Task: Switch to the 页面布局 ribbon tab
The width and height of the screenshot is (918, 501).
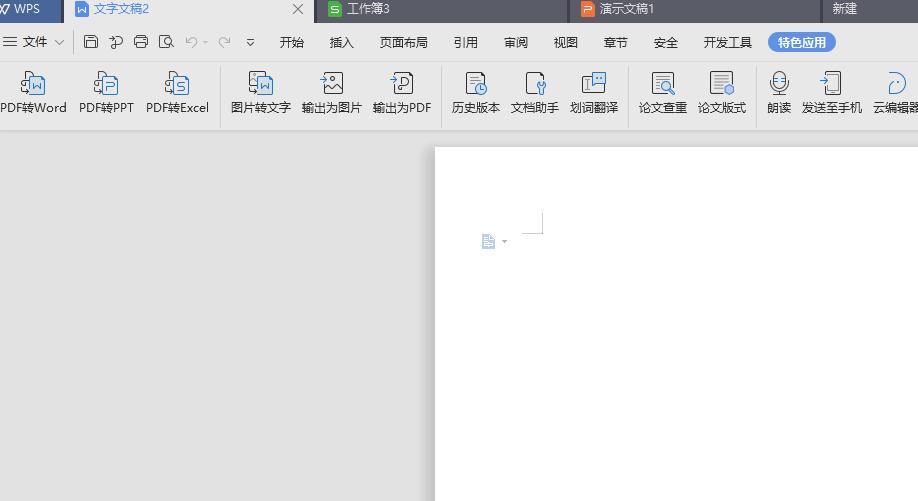Action: 403,42
